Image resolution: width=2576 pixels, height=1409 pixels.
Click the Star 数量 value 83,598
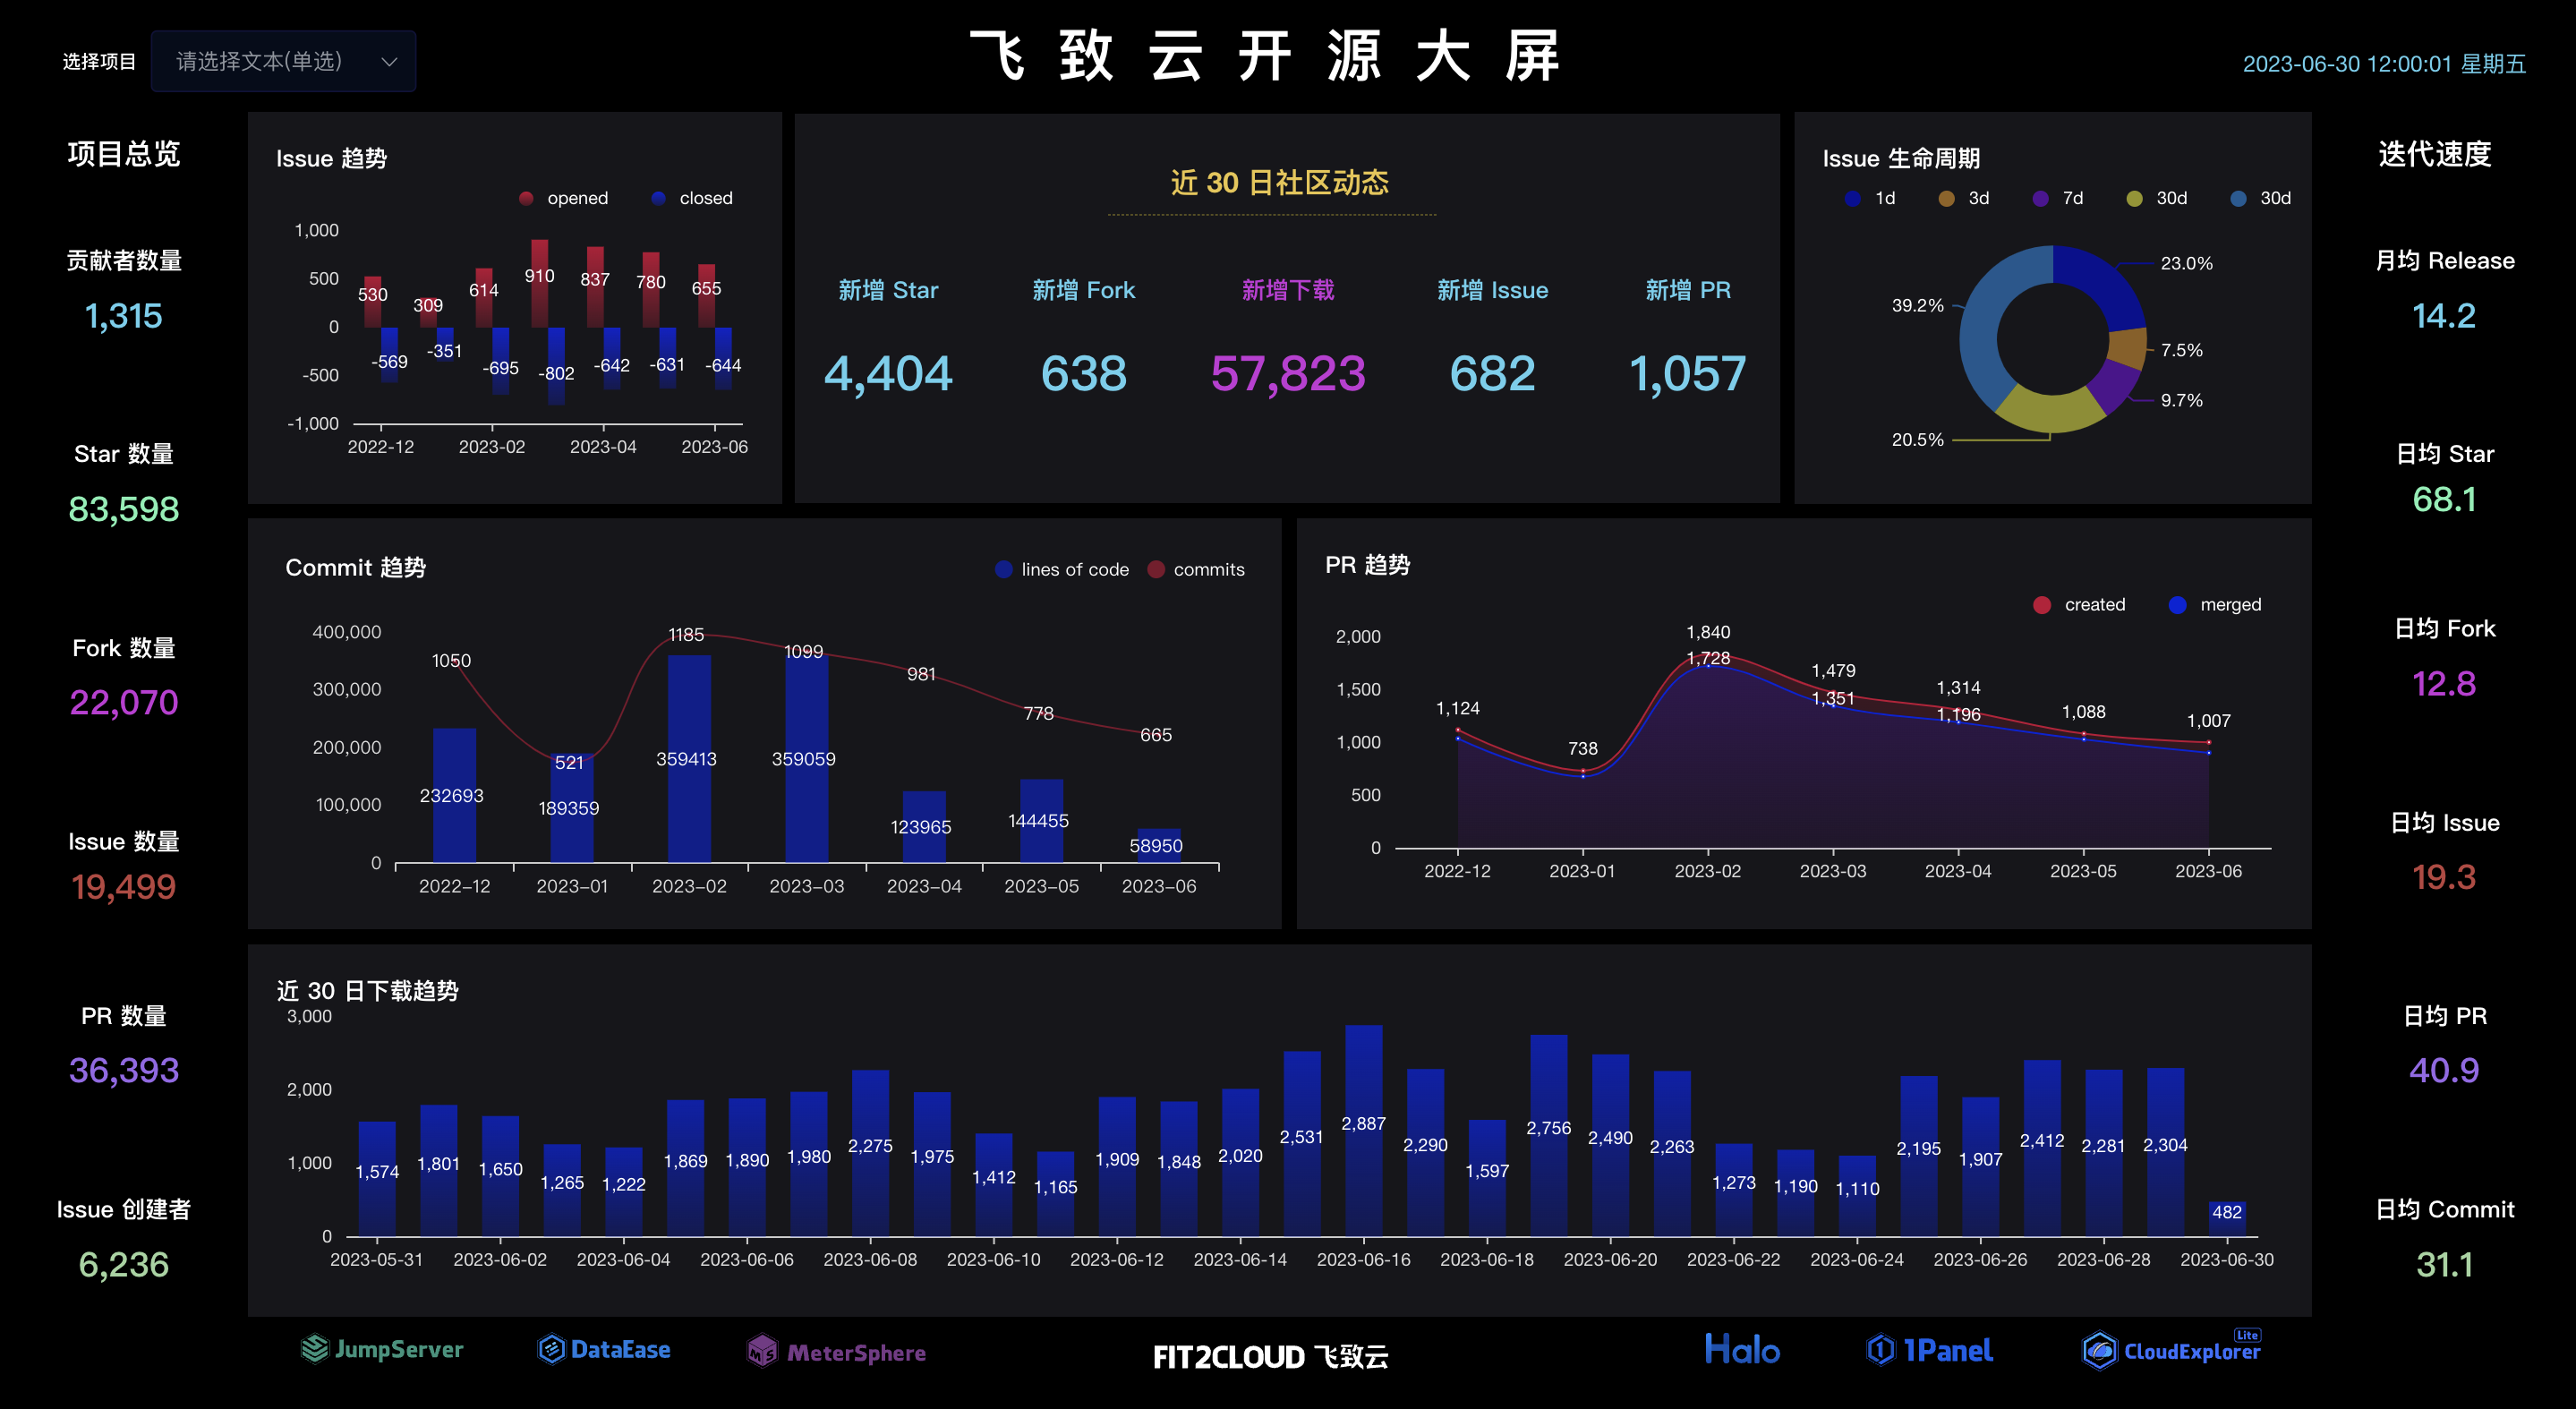pyautogui.click(x=123, y=509)
